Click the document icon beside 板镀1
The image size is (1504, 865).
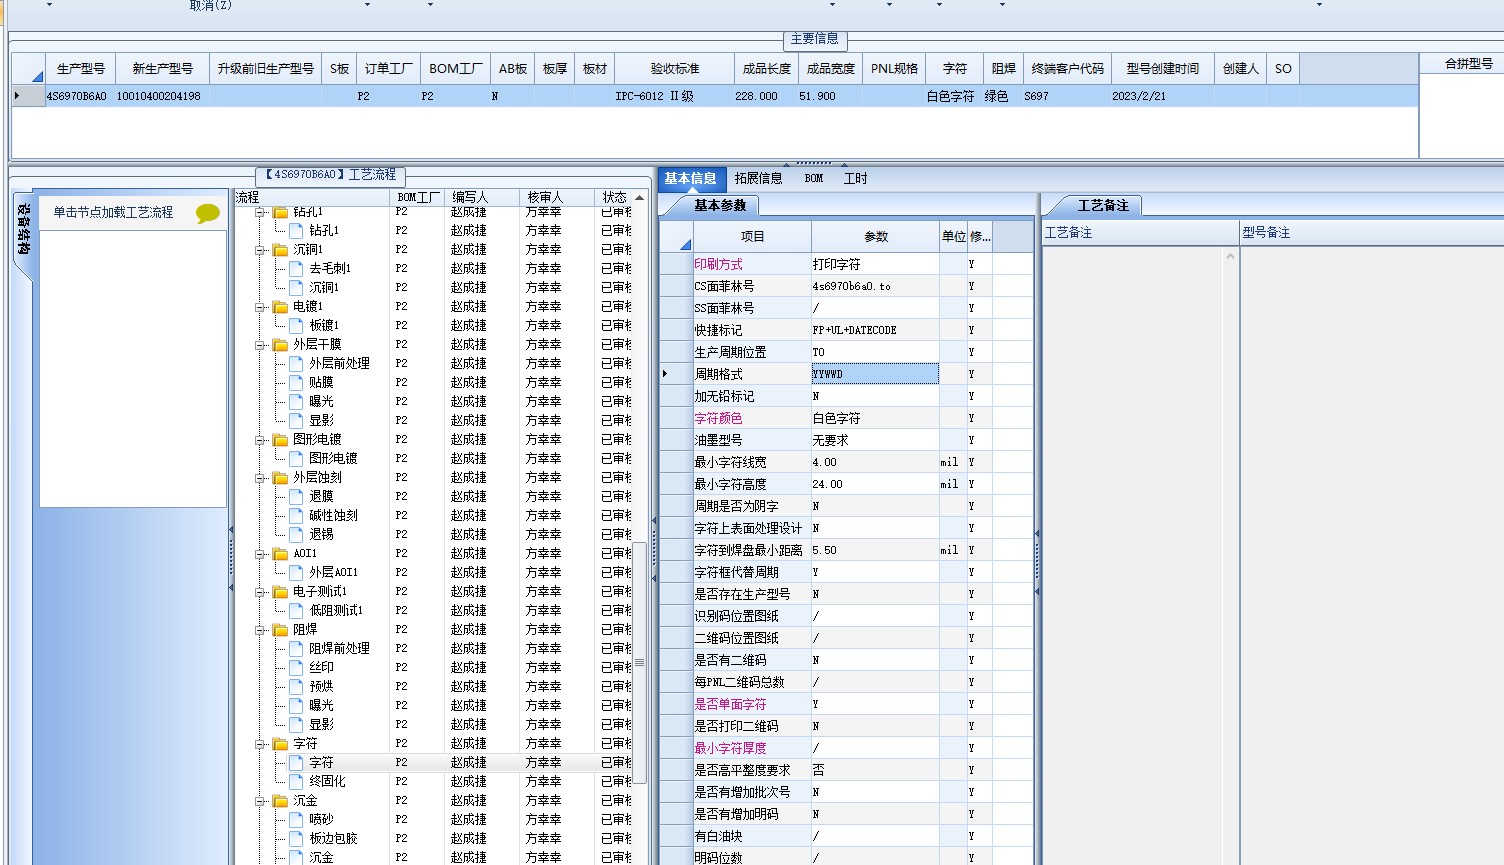[x=296, y=325]
